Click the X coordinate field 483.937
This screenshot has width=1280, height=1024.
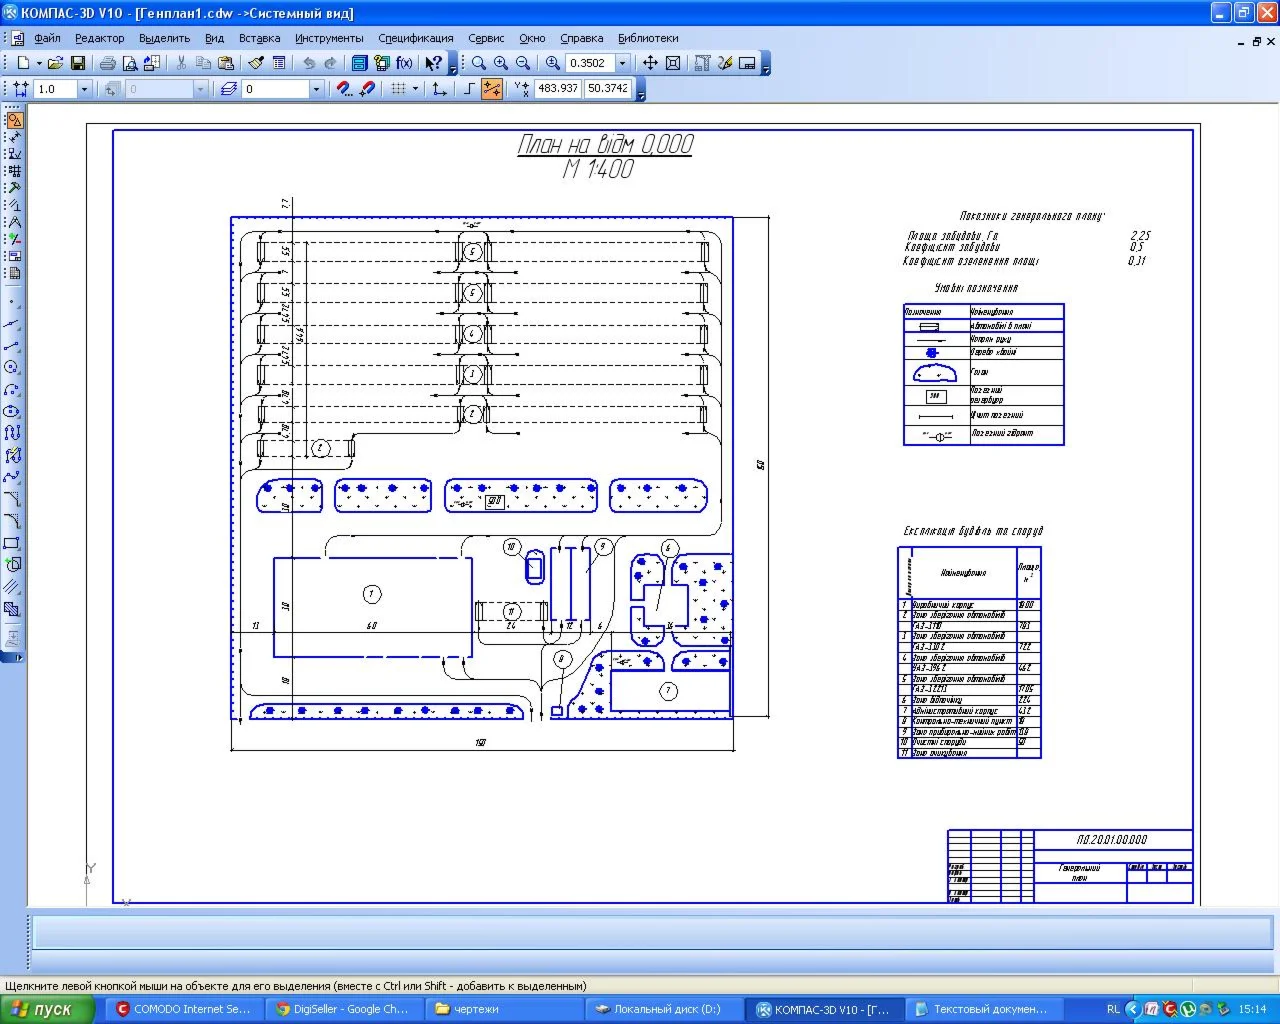(x=558, y=88)
